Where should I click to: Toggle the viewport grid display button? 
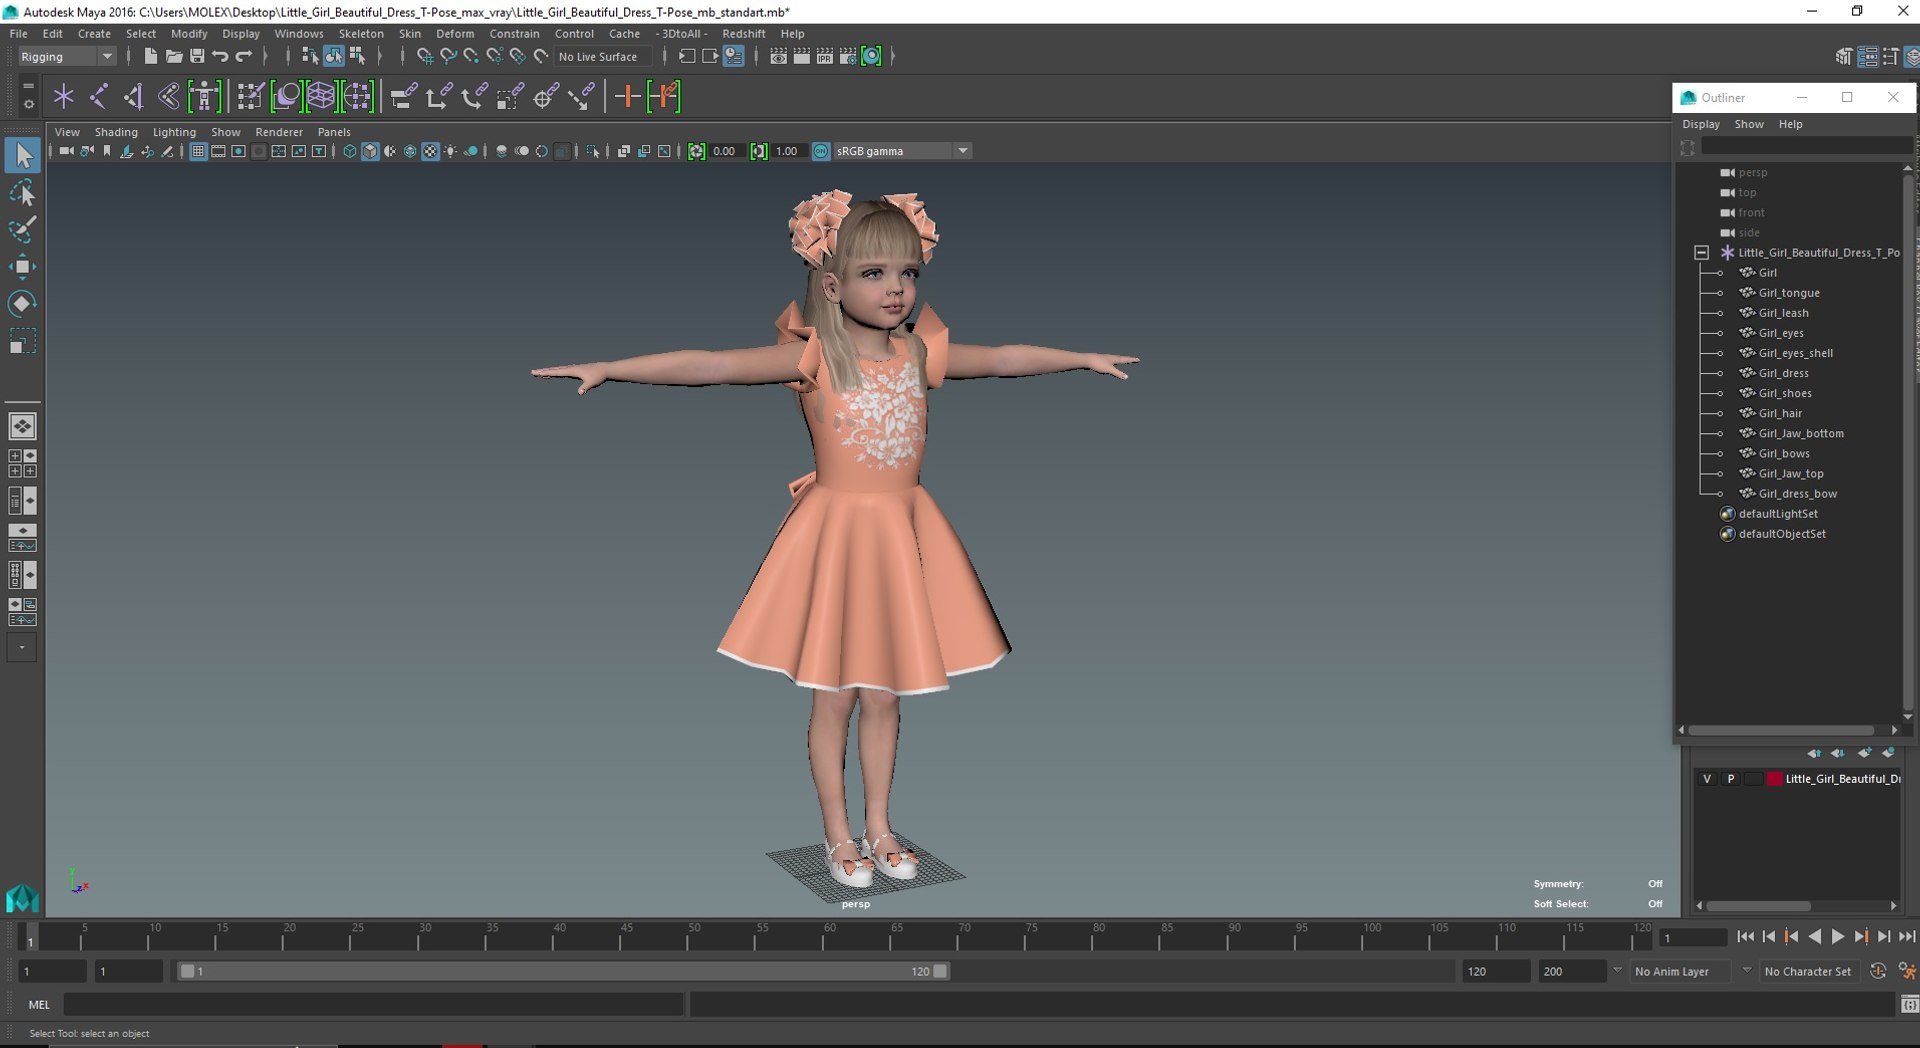pyautogui.click(x=198, y=151)
